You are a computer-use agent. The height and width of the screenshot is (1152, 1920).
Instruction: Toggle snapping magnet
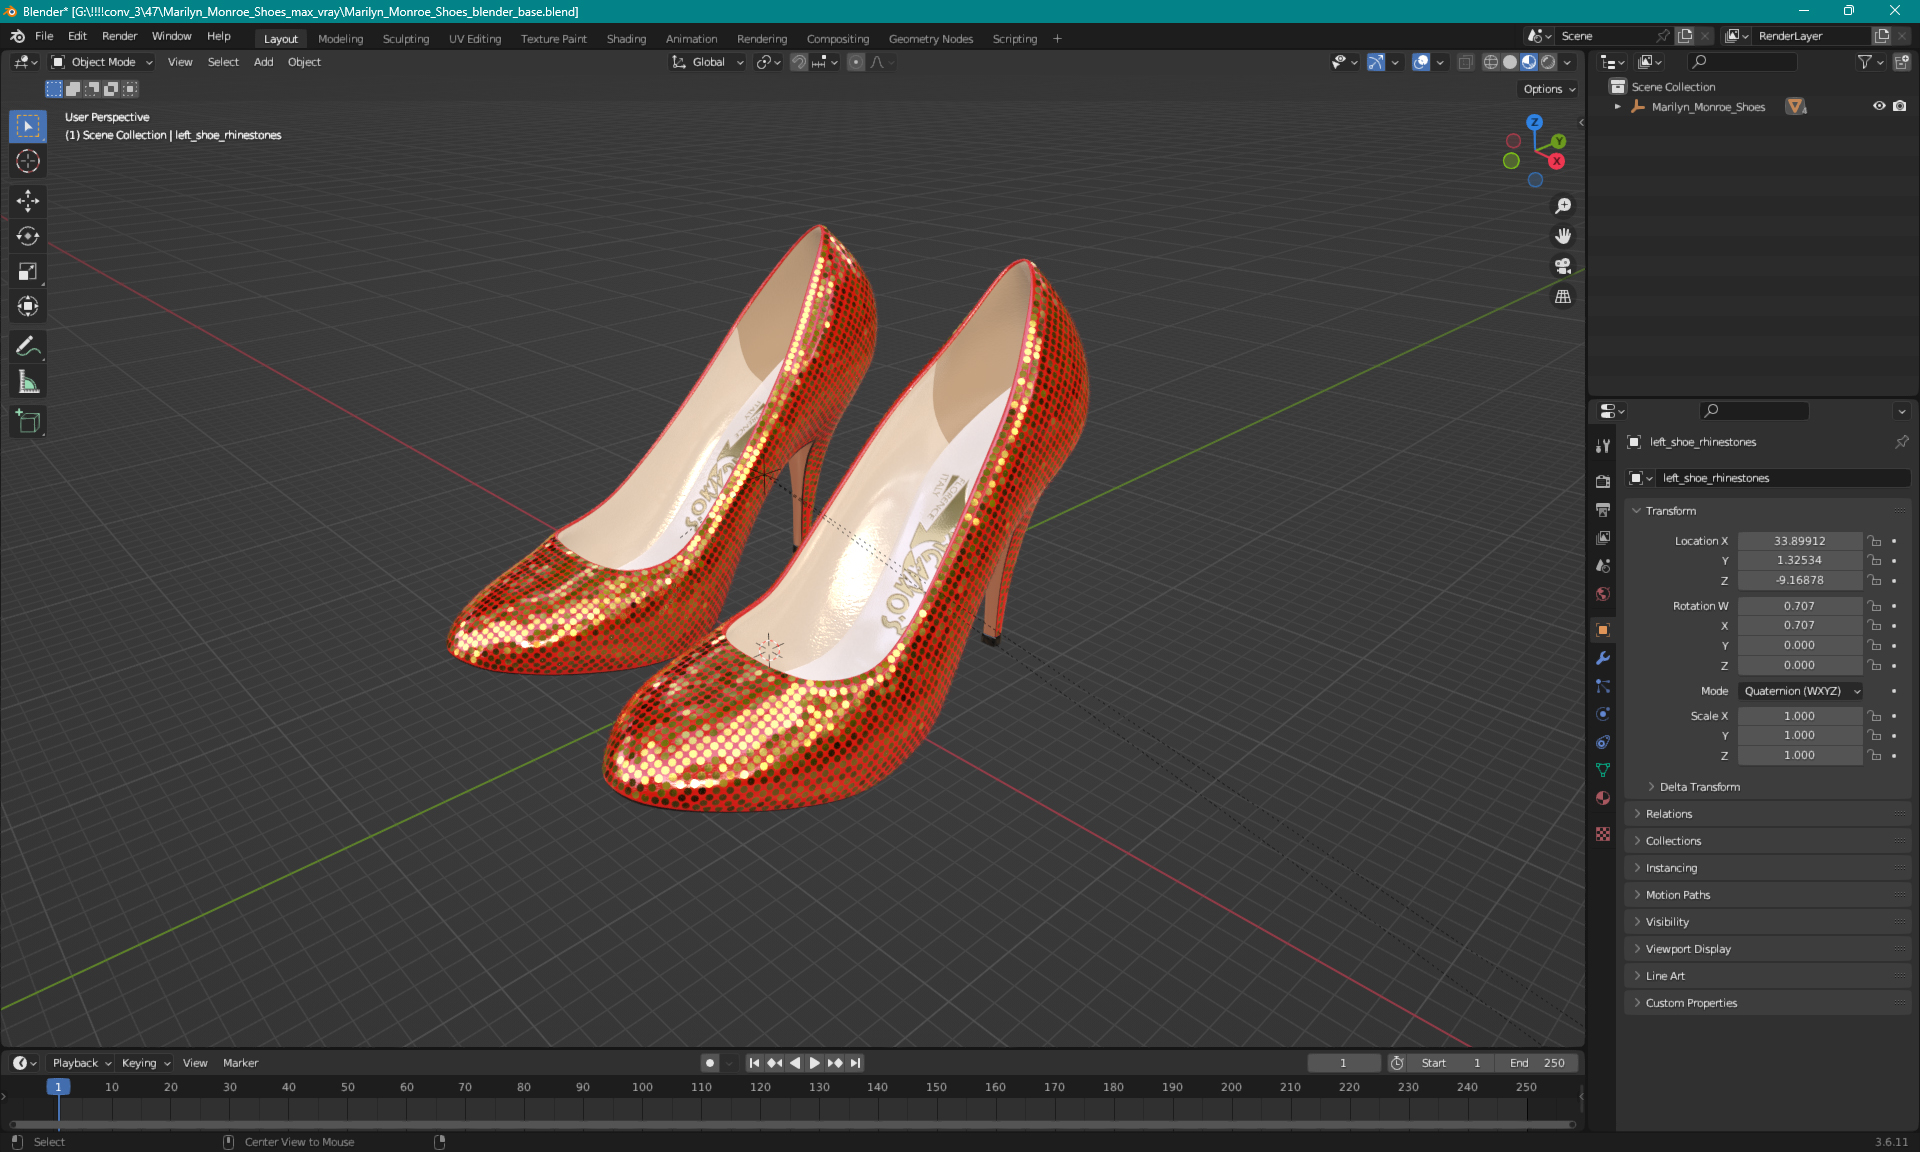798,62
